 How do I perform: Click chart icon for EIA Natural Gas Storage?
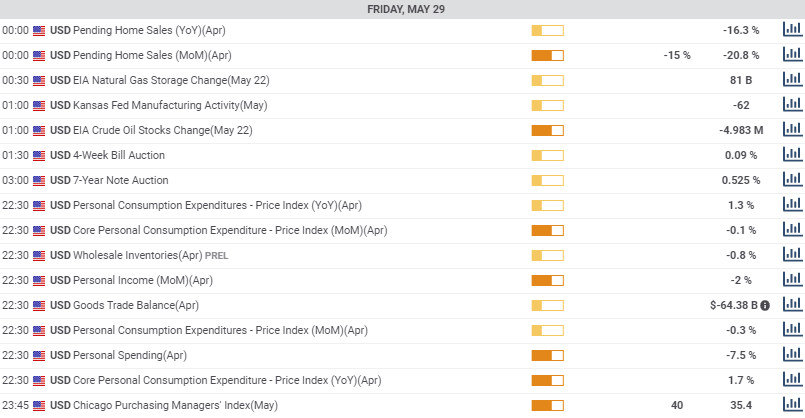click(792, 80)
